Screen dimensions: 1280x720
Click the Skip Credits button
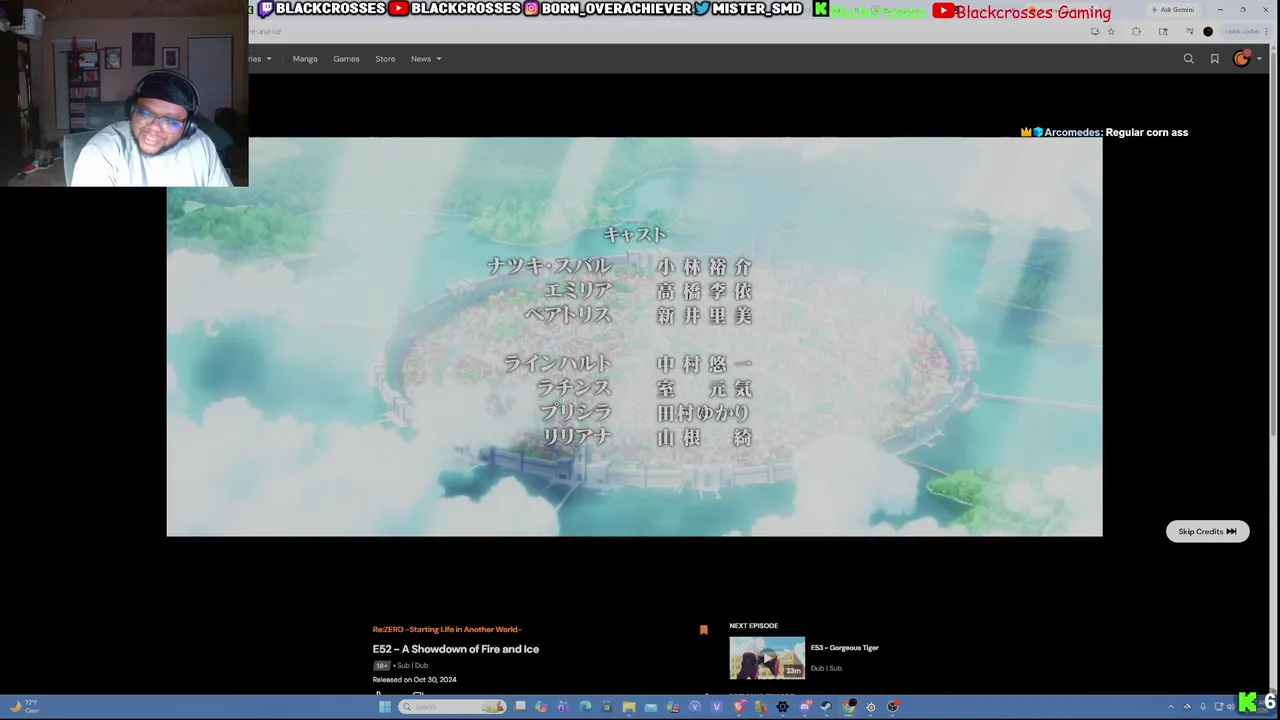point(1207,531)
